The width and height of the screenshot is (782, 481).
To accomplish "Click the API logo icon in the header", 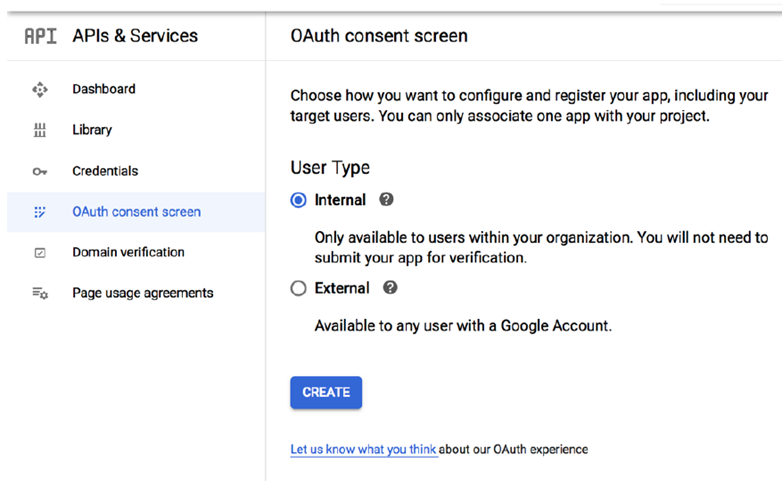I will tap(40, 36).
